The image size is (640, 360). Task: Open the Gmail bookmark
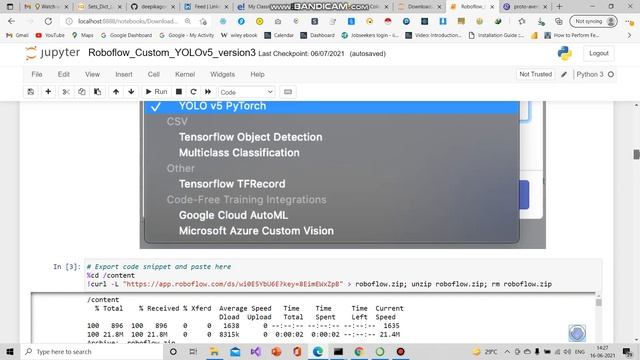tap(17, 36)
